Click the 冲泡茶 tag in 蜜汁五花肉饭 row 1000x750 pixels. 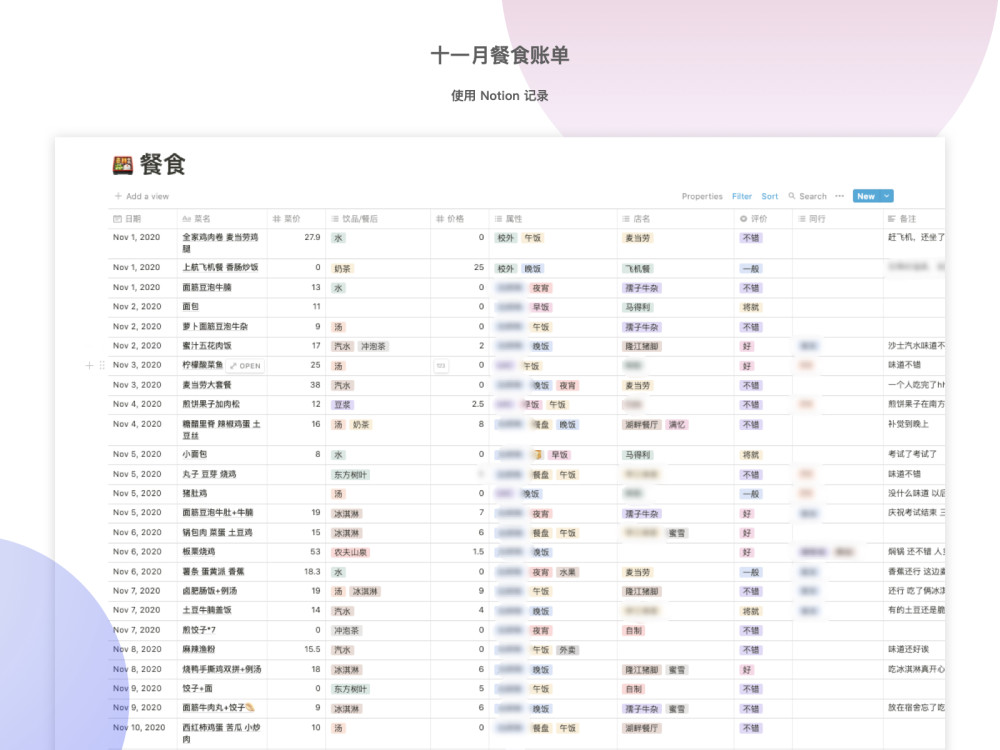pos(373,347)
